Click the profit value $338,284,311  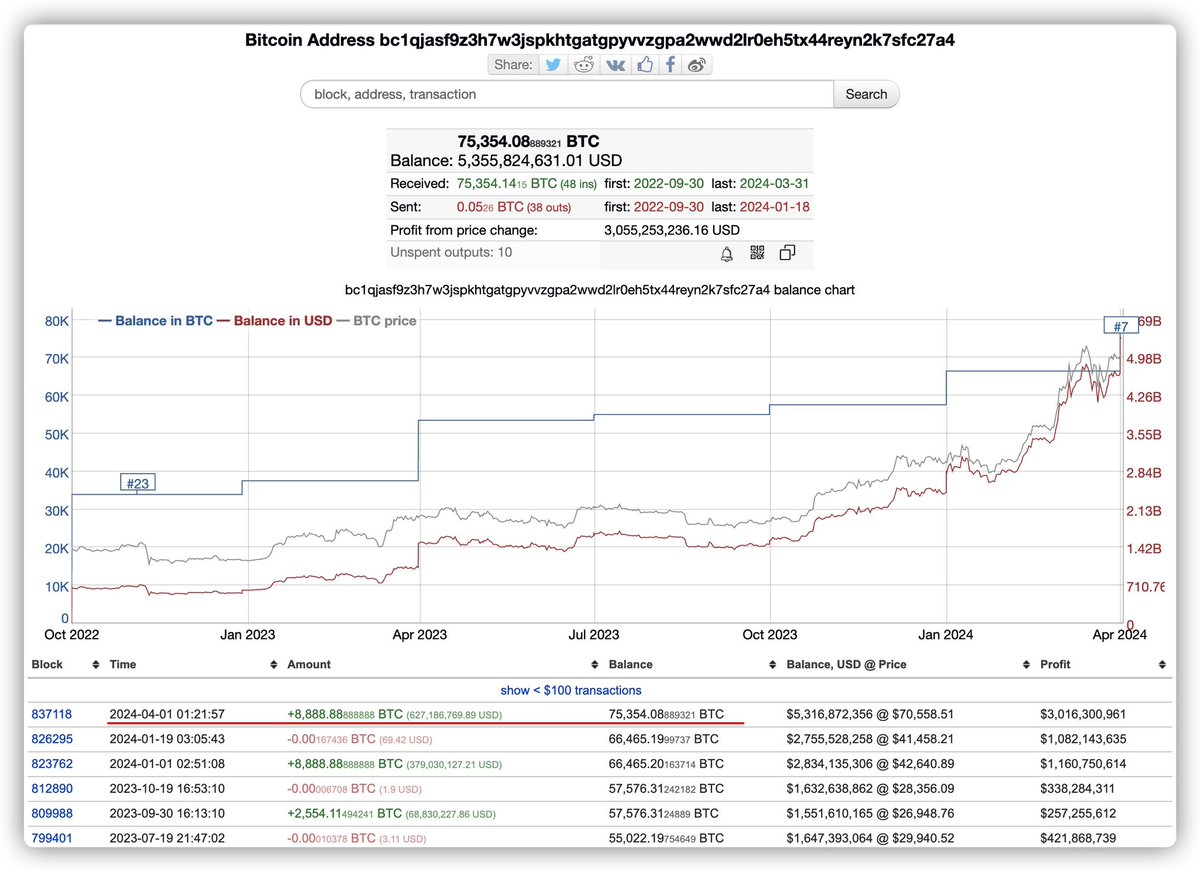pos(1078,790)
